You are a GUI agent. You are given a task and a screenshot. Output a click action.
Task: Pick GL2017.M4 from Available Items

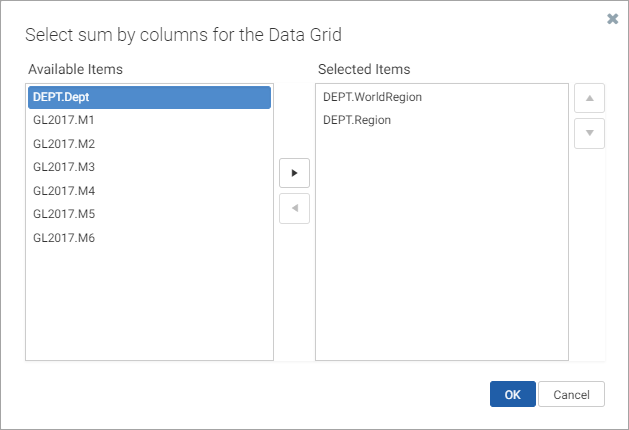tap(149, 191)
